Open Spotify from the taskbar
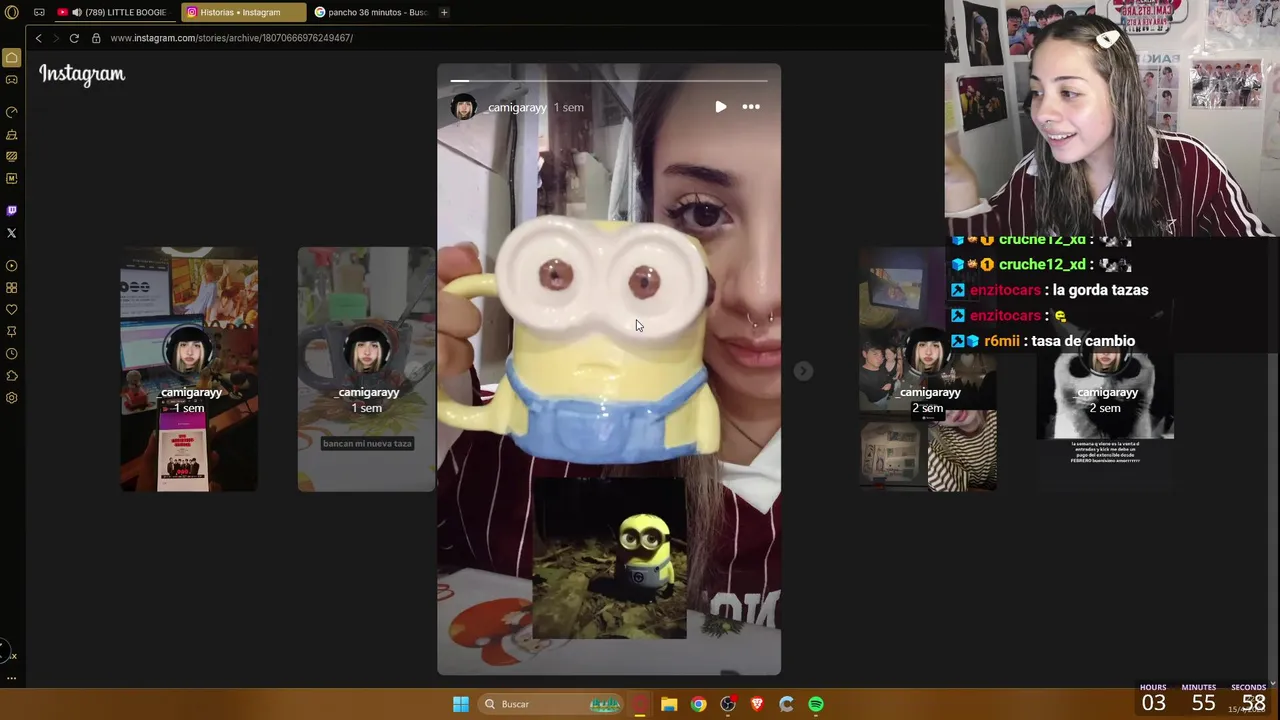The width and height of the screenshot is (1280, 720). pyautogui.click(x=816, y=704)
